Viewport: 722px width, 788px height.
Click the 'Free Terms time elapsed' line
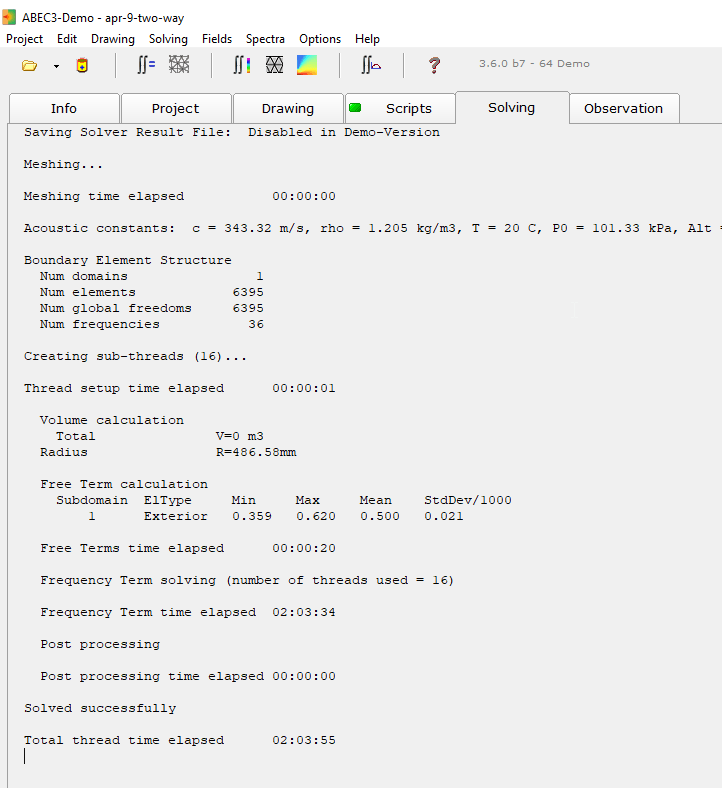pos(188,548)
